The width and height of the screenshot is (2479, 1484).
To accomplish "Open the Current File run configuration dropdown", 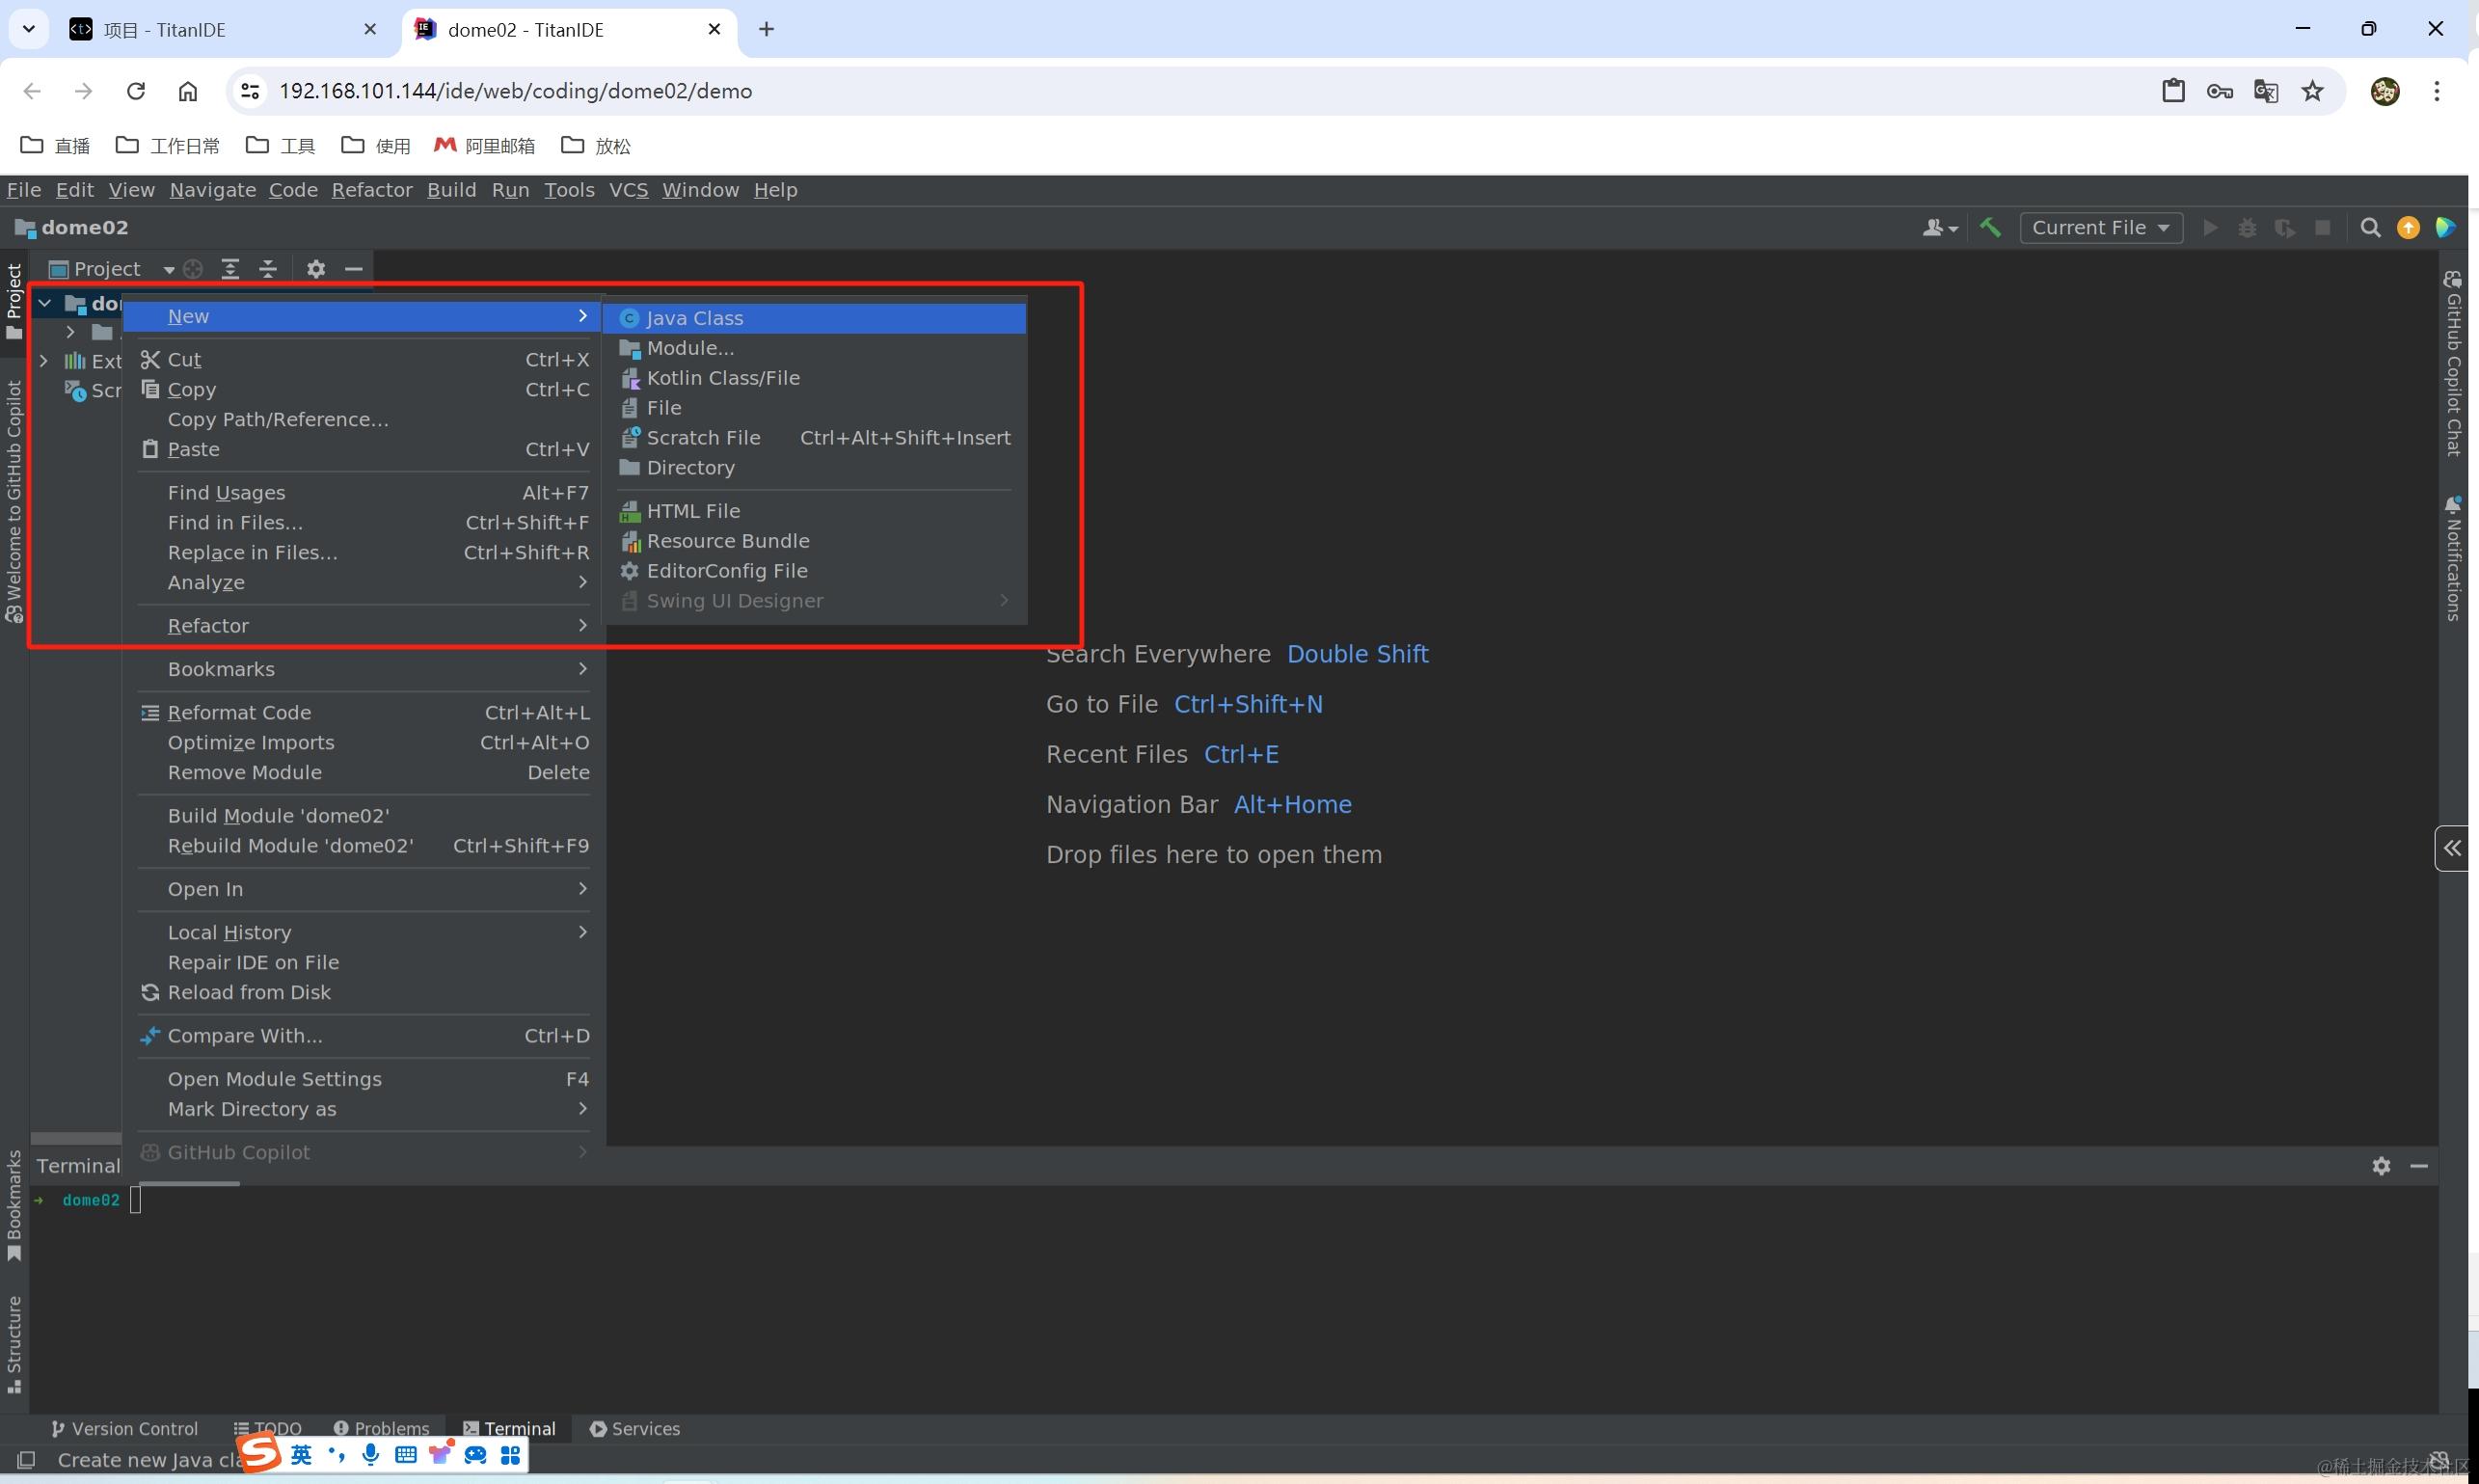I will [x=2100, y=228].
